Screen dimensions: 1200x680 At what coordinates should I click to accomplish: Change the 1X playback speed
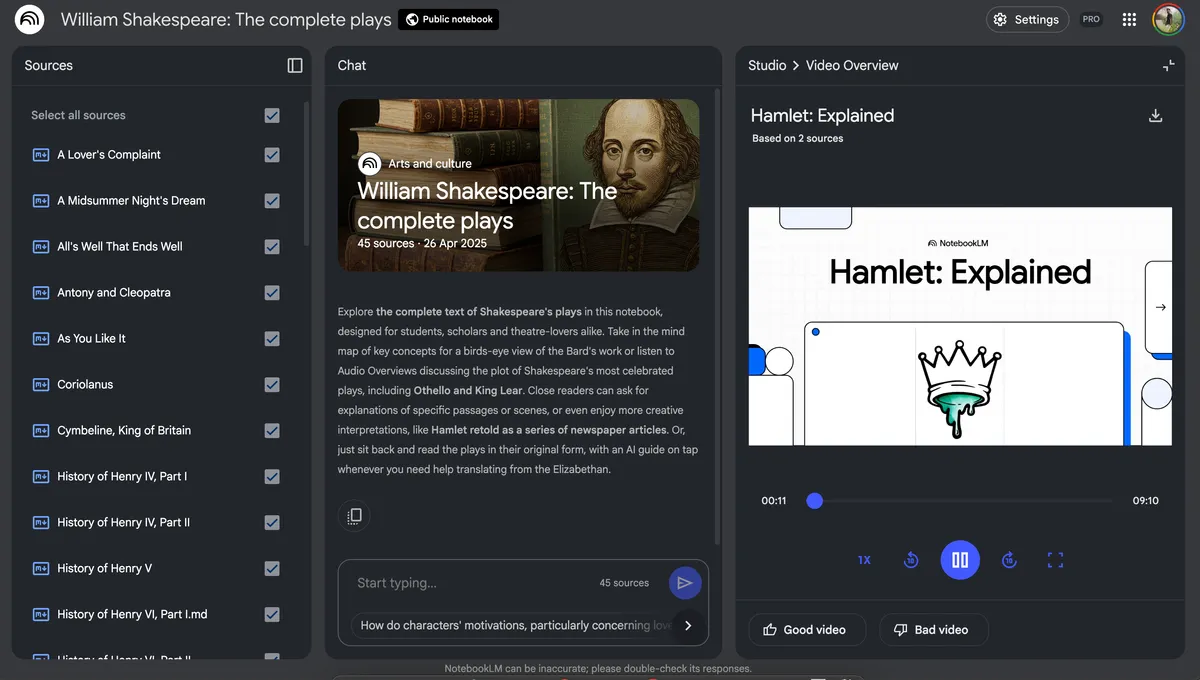click(x=864, y=560)
